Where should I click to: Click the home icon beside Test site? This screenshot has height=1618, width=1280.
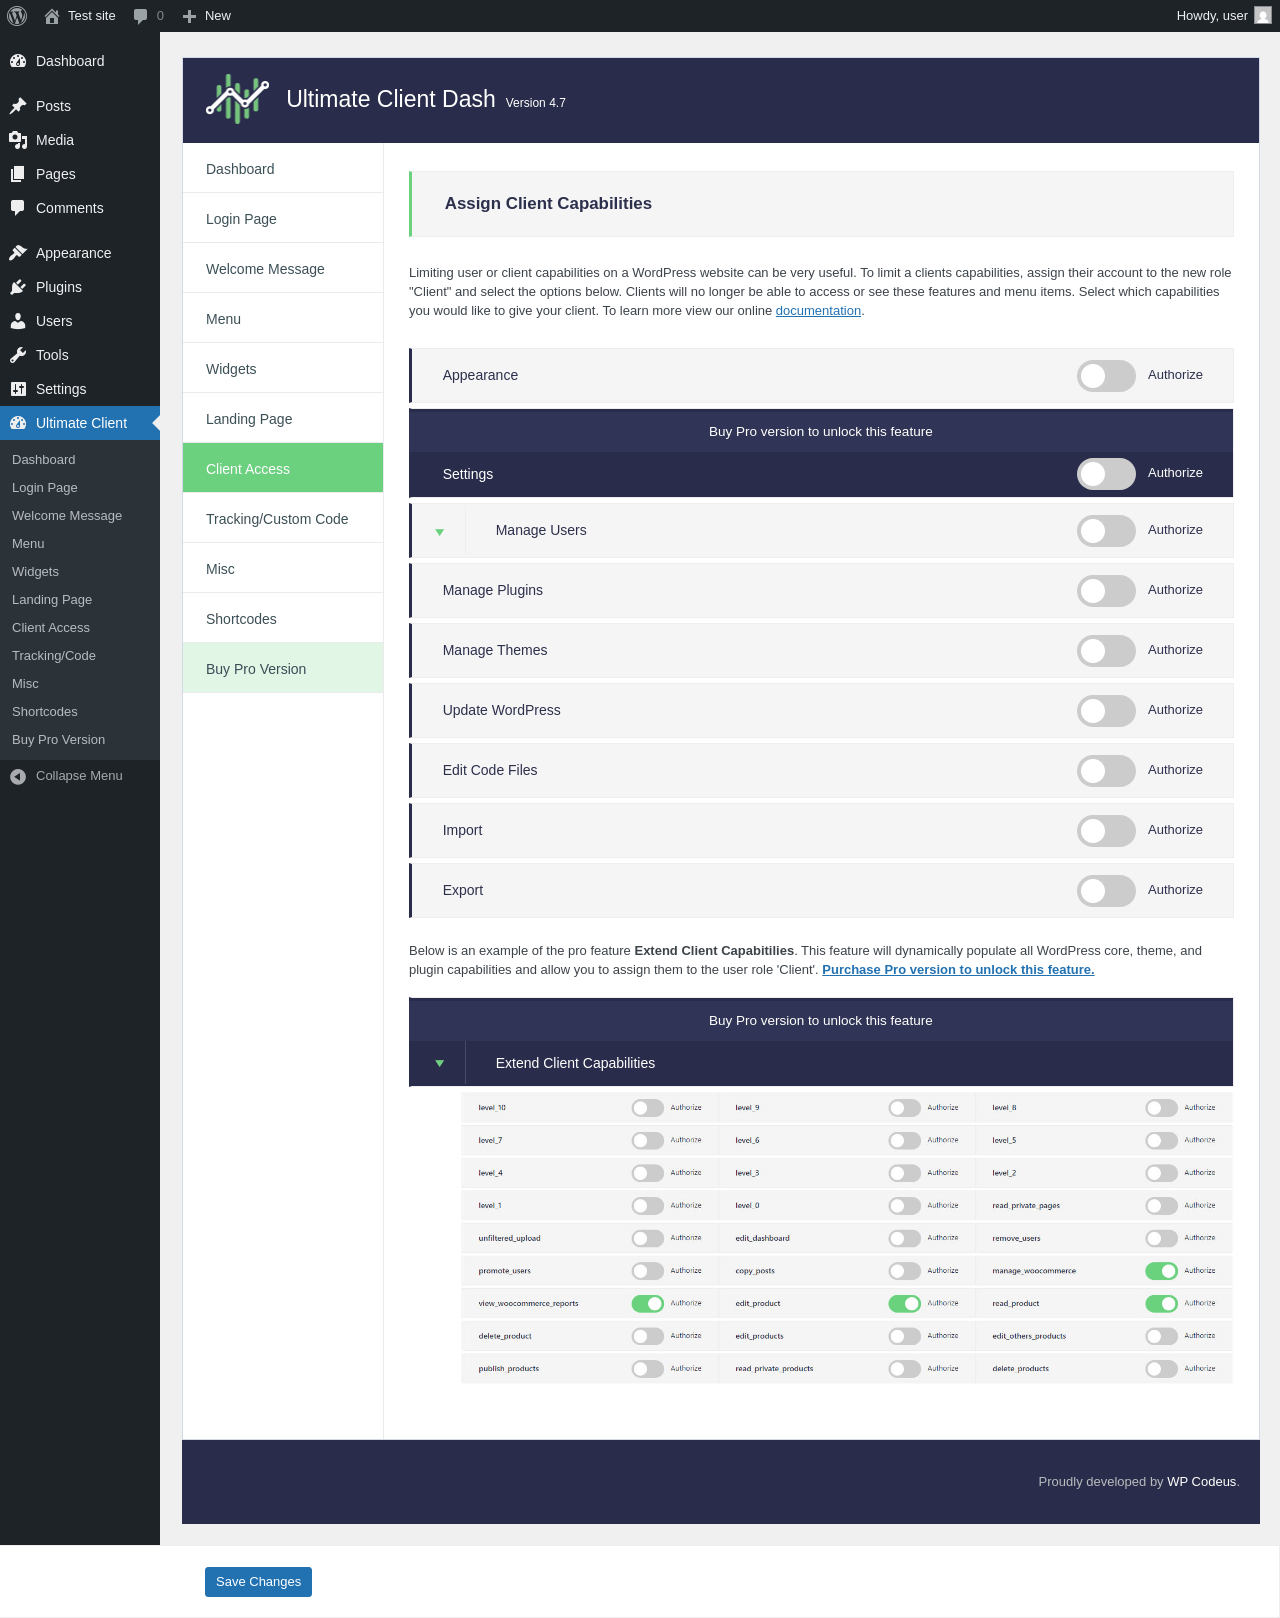coord(52,16)
